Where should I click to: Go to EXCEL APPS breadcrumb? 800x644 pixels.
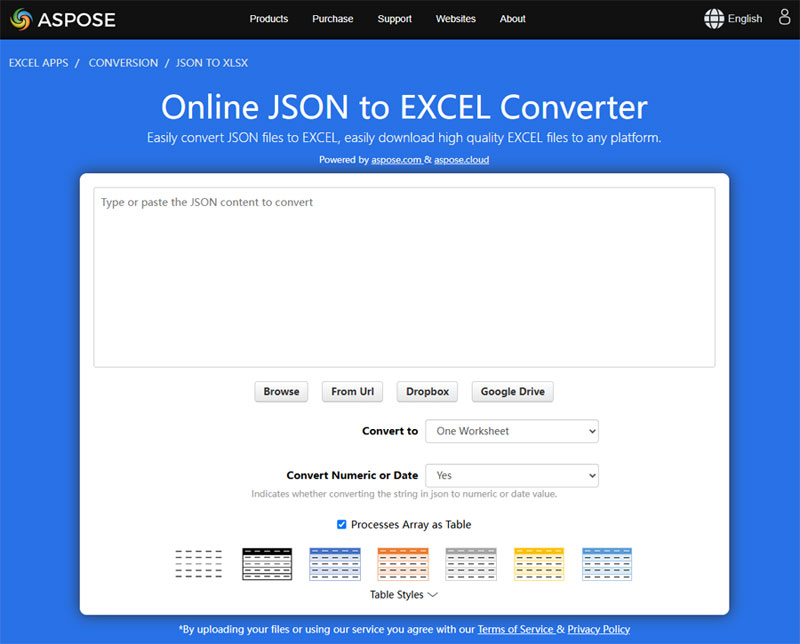38,63
